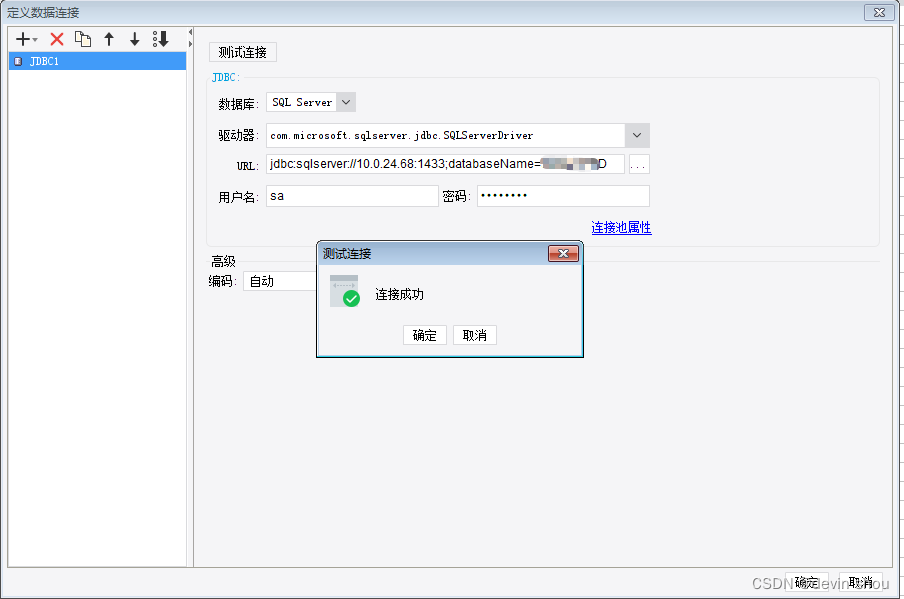This screenshot has height=599, width=904.
Task: Focus the password field
Action: (563, 196)
